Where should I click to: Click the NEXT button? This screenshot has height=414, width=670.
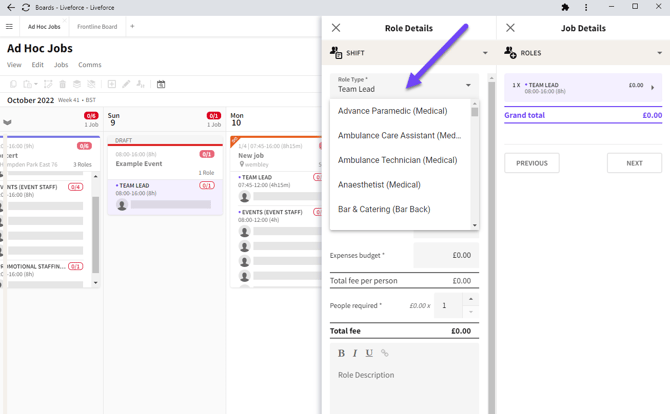634,163
